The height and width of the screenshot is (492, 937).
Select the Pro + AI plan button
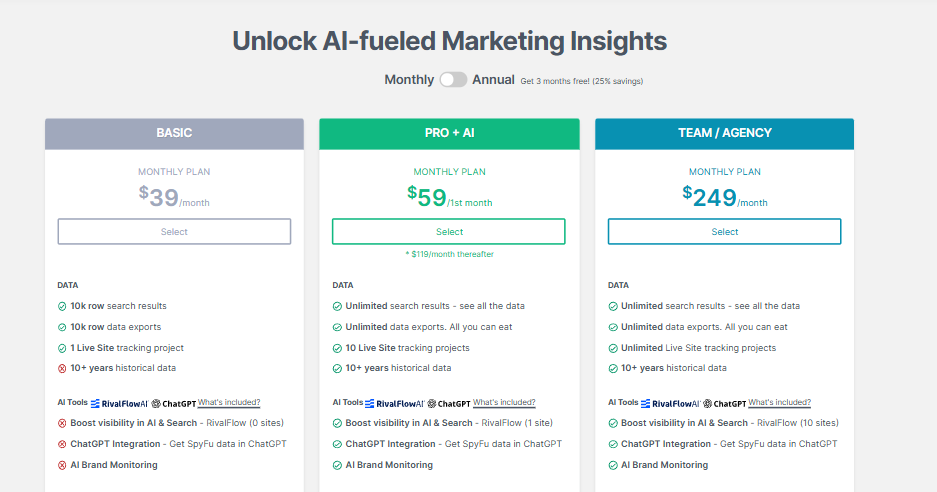449,232
